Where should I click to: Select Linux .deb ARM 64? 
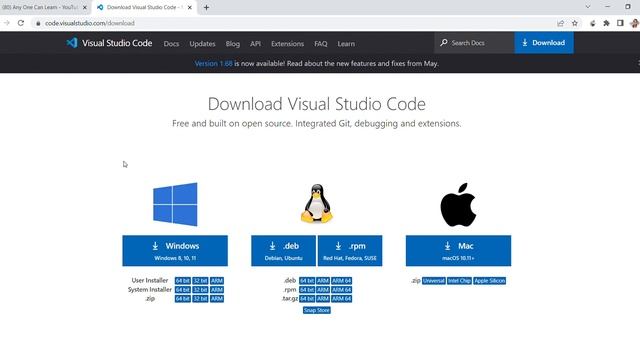click(x=341, y=281)
